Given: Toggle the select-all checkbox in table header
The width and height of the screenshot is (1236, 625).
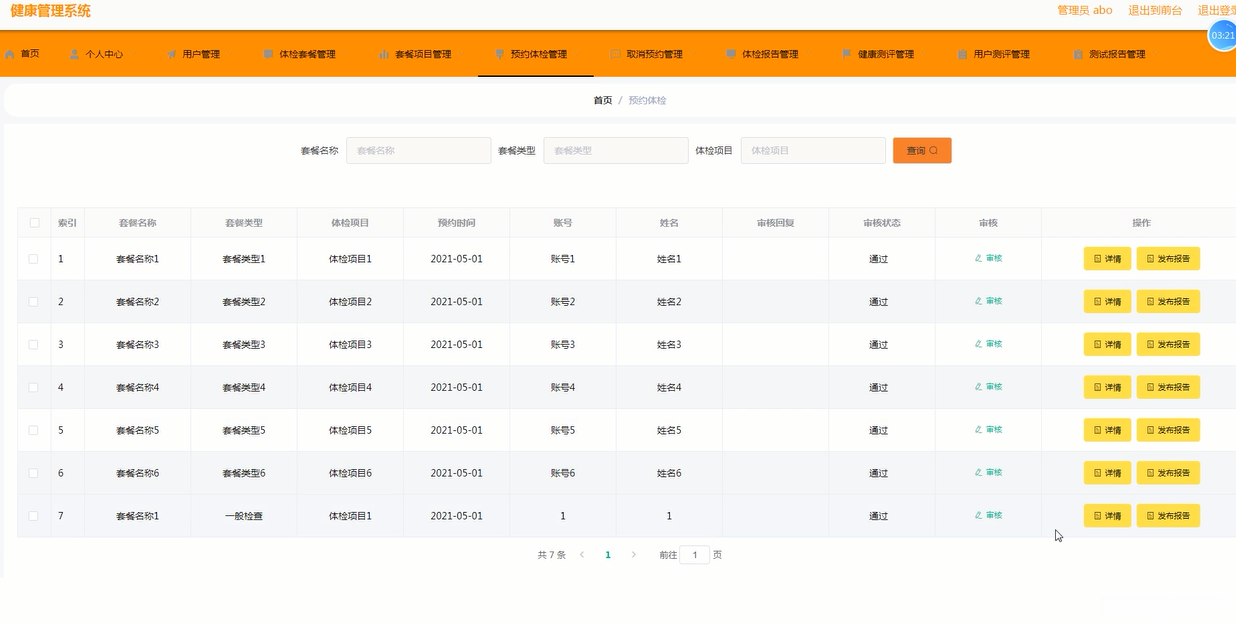Looking at the screenshot, I should click(x=34, y=223).
